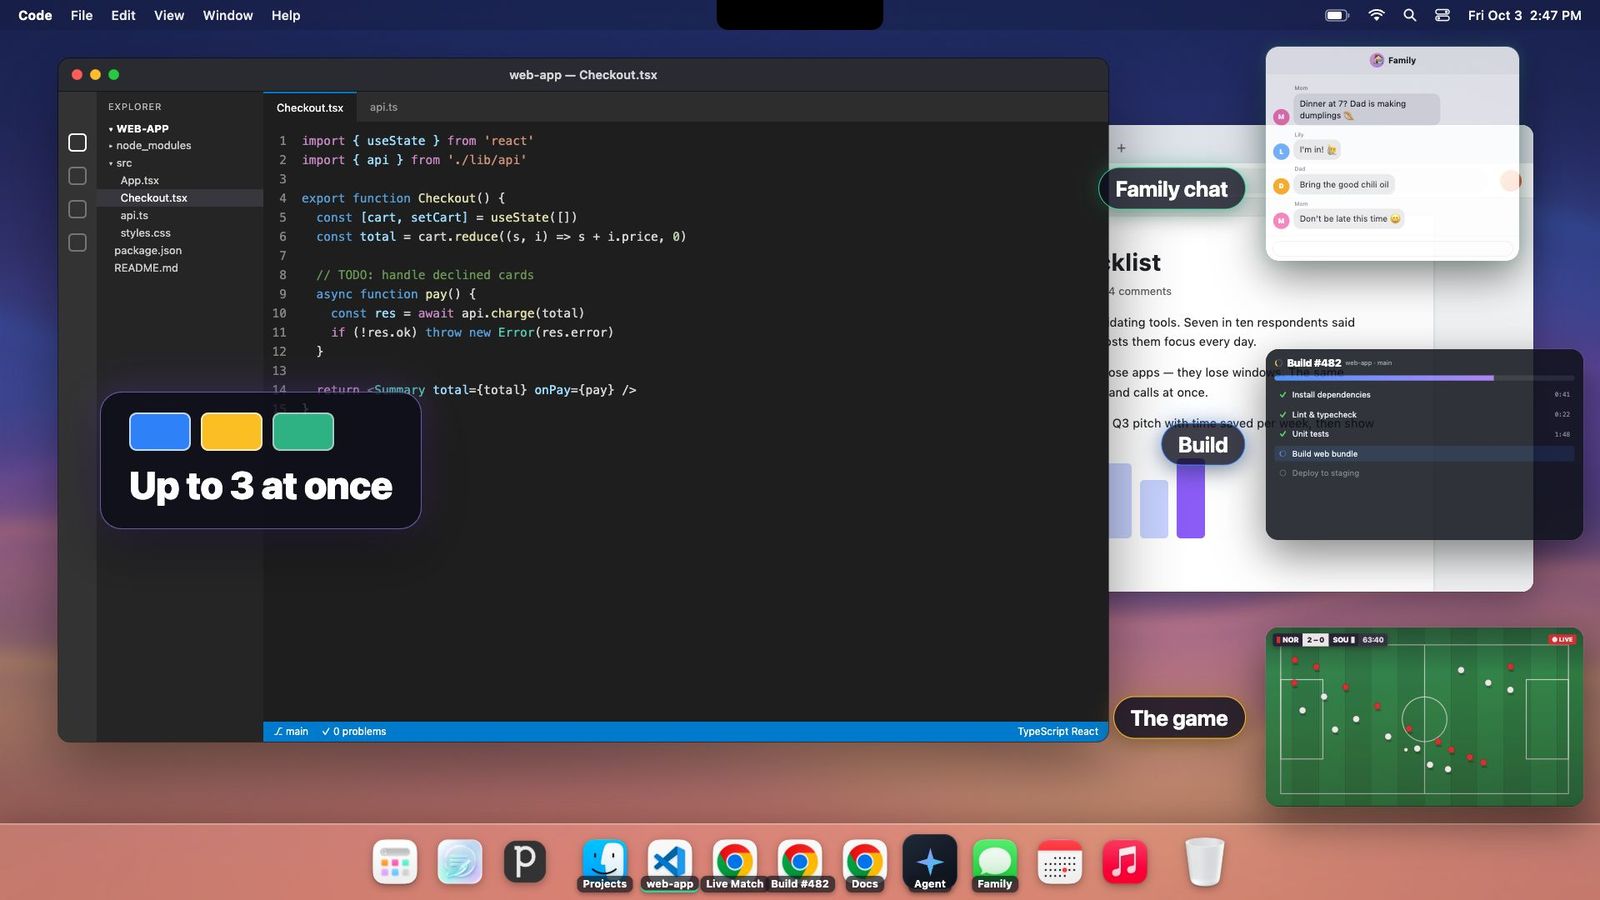Click the message input field in Family chat
The height and width of the screenshot is (900, 1600).
click(x=1392, y=247)
